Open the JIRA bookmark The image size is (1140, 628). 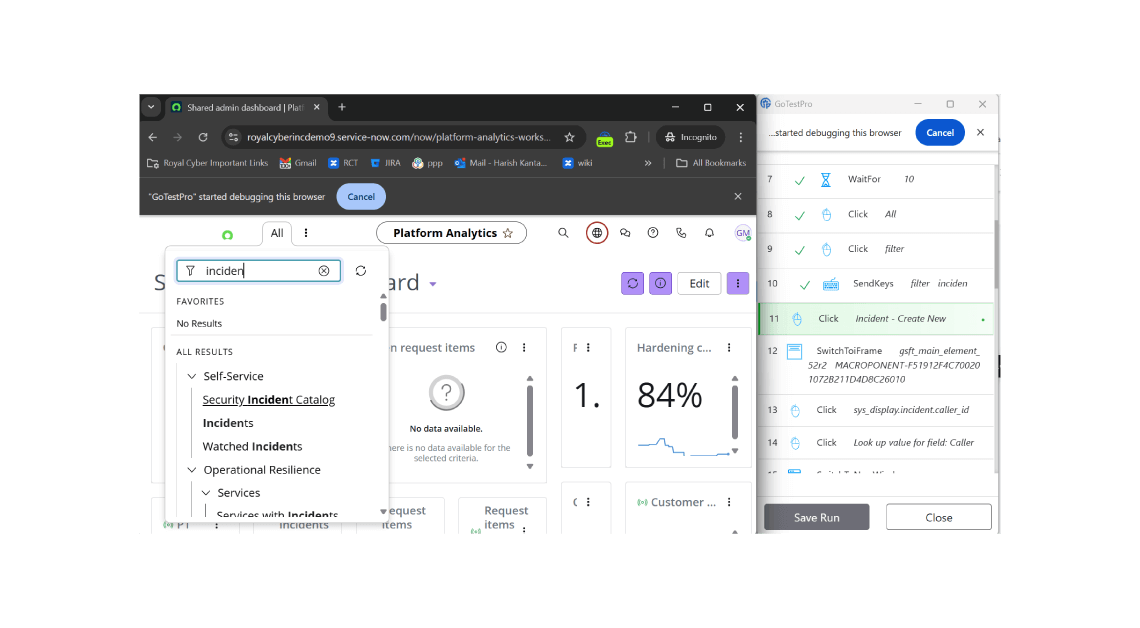(x=385, y=163)
